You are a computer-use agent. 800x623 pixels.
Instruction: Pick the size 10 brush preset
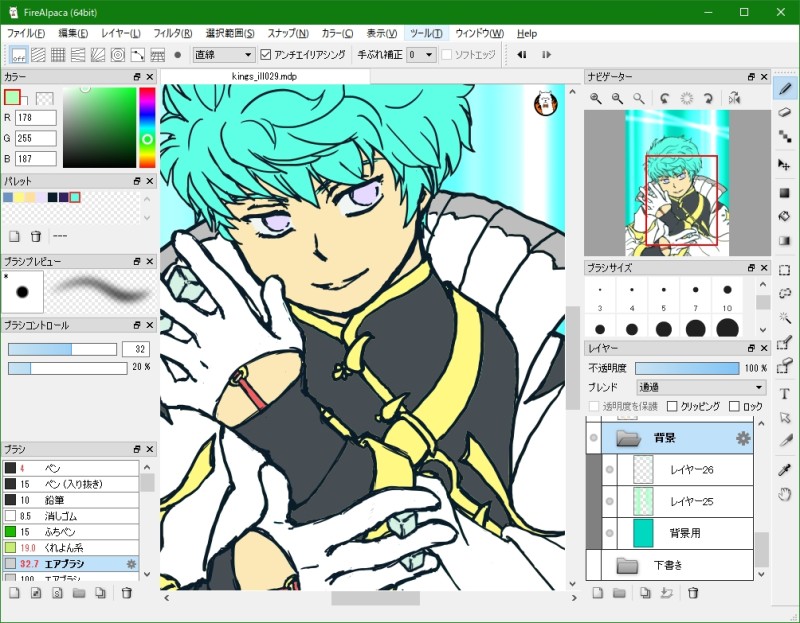pyautogui.click(x=727, y=296)
